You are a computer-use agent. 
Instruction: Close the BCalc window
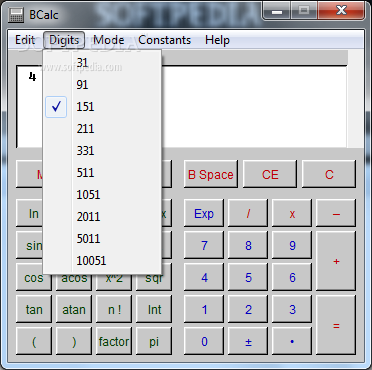(341, 11)
